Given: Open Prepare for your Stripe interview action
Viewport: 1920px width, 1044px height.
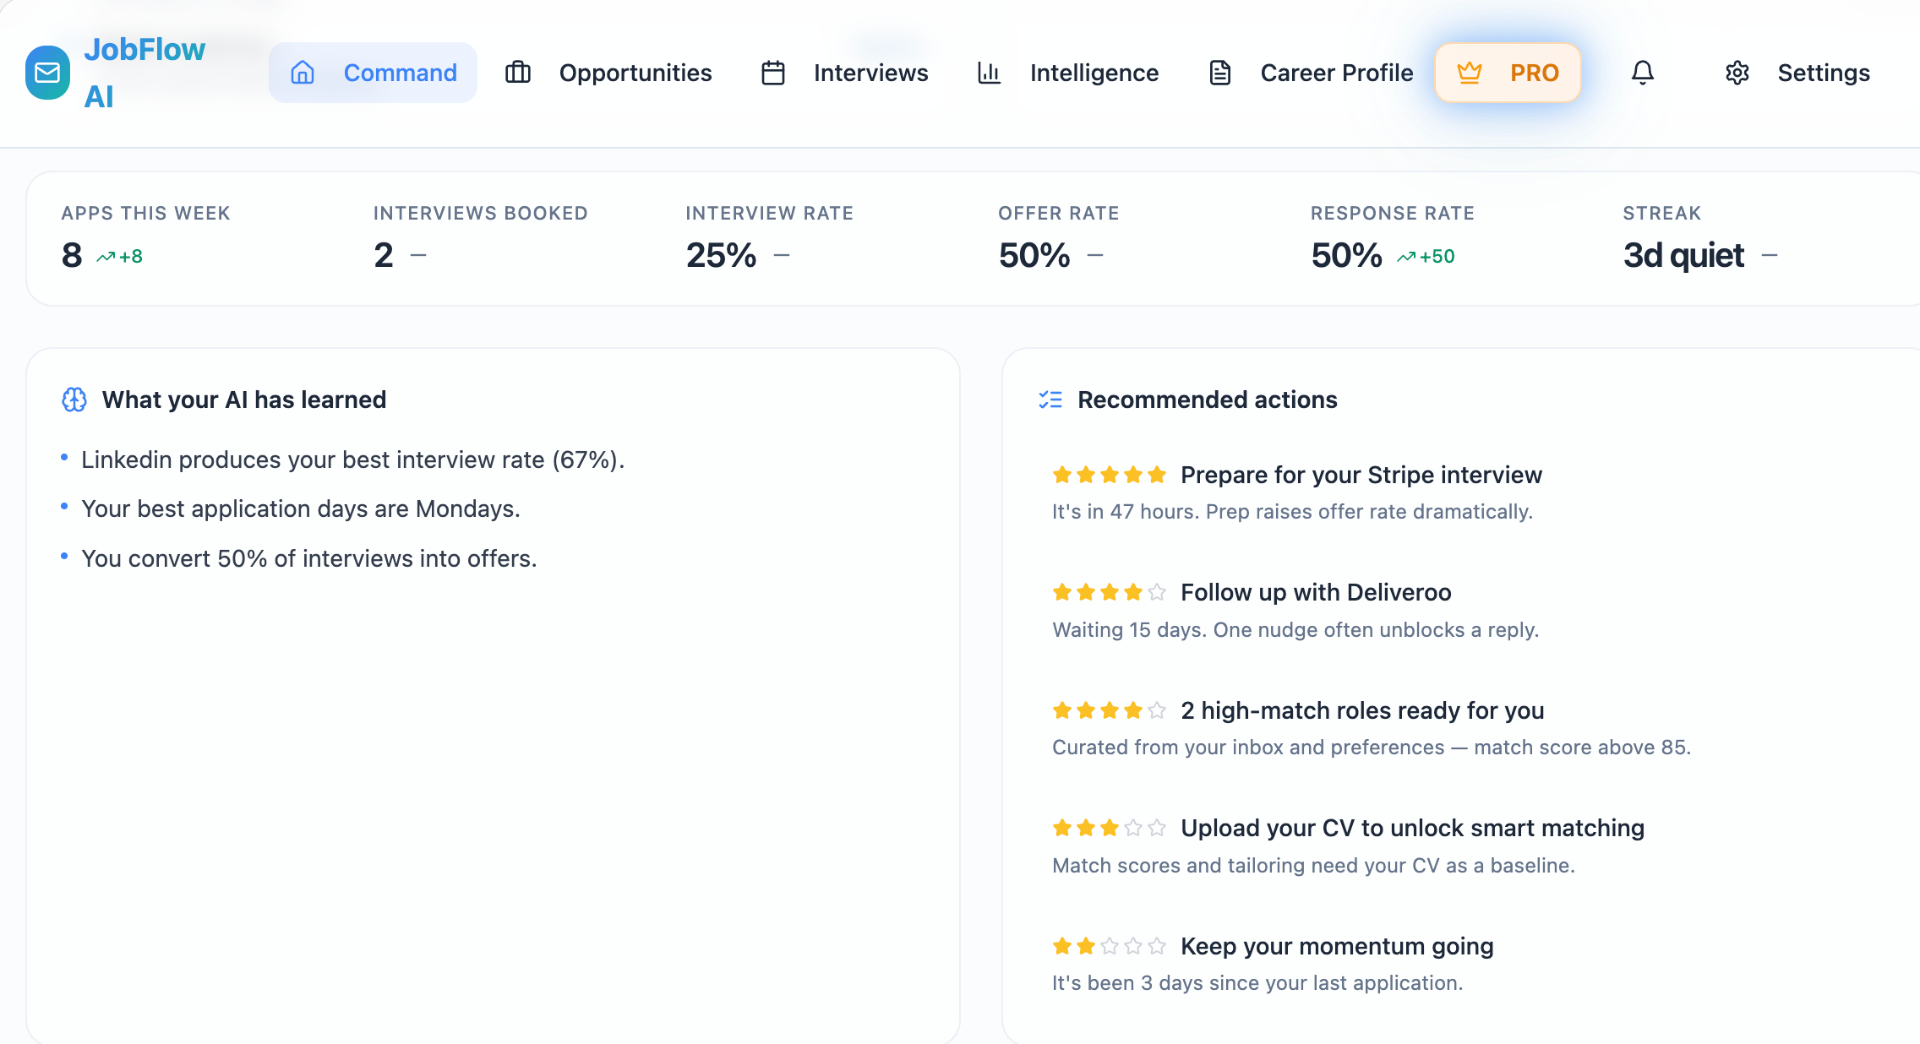Looking at the screenshot, I should pyautogui.click(x=1361, y=475).
